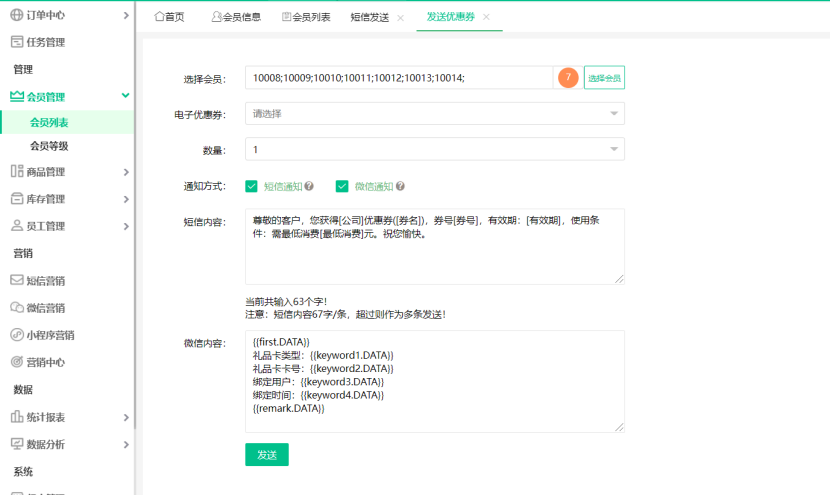Viewport: 831px width, 496px height.
Task: Expand the 库存管理 menu arrow
Action: 126,199
